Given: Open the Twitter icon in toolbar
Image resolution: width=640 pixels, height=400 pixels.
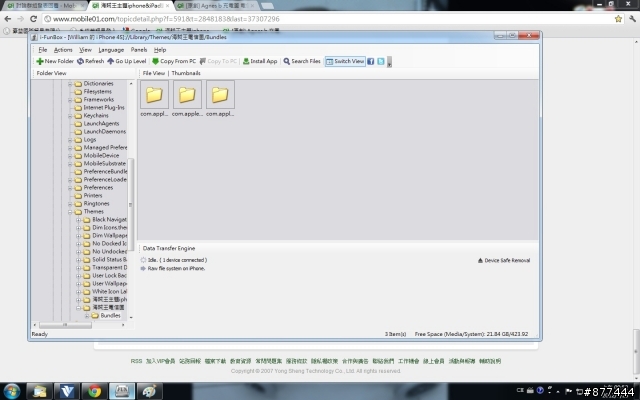Looking at the screenshot, I should pos(381,61).
